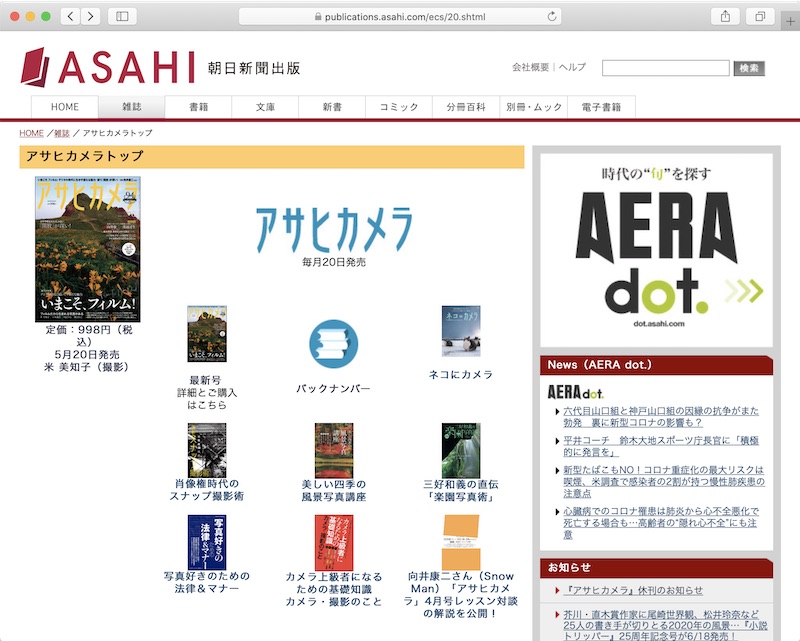This screenshot has width=800, height=641.
Task: Select the 分冊百科 navigation tab
Action: (x=466, y=107)
